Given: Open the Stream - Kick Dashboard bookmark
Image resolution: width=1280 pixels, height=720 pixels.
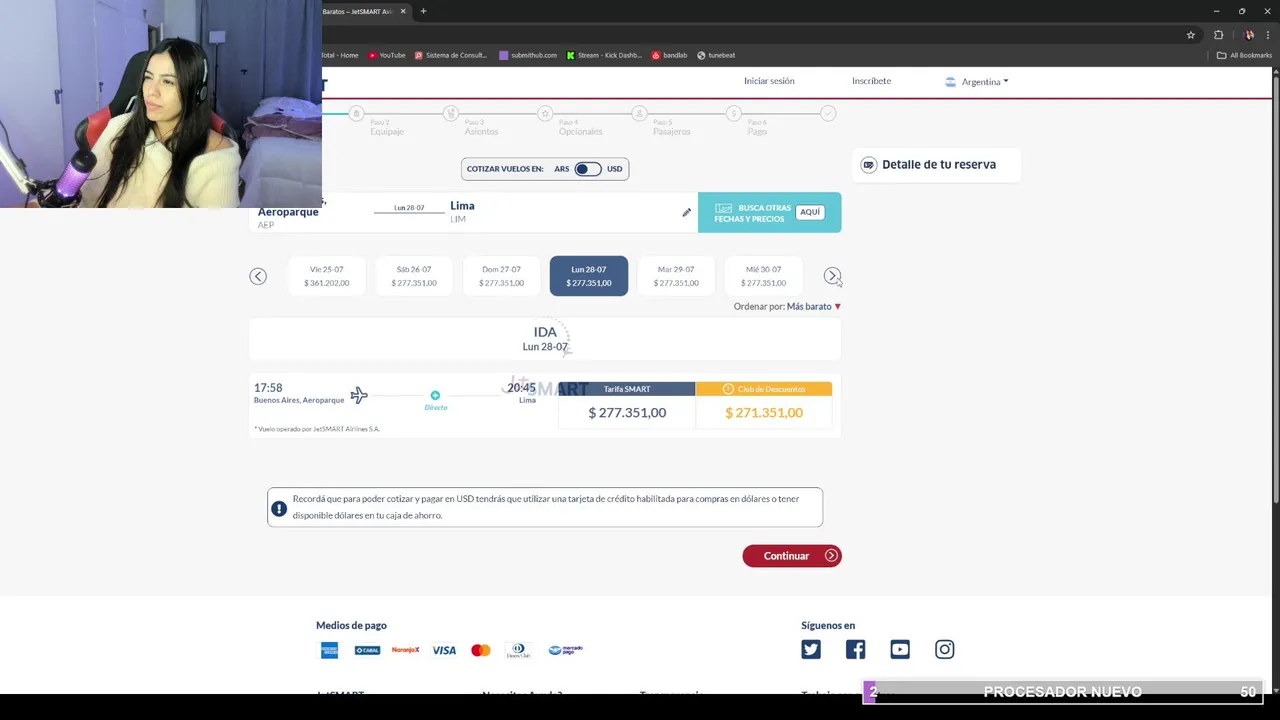Looking at the screenshot, I should point(604,55).
